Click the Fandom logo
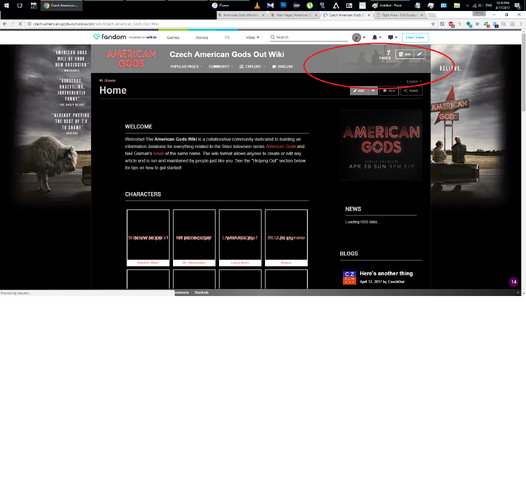This screenshot has height=480, width=526. point(110,37)
